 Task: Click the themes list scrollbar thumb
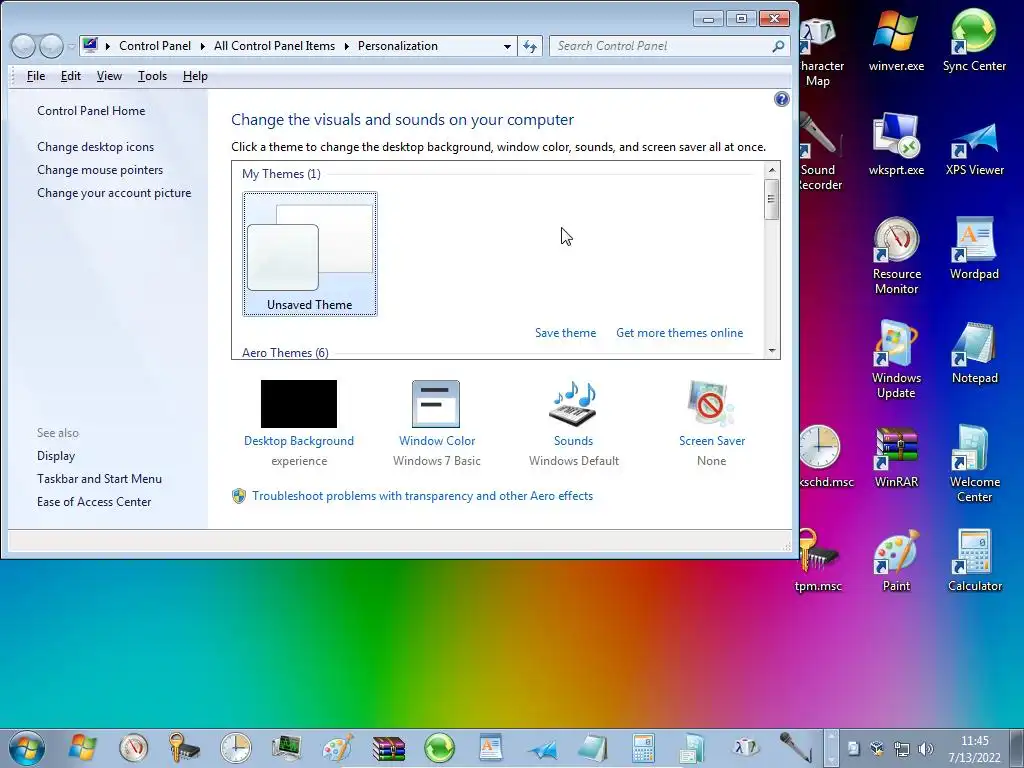click(771, 199)
